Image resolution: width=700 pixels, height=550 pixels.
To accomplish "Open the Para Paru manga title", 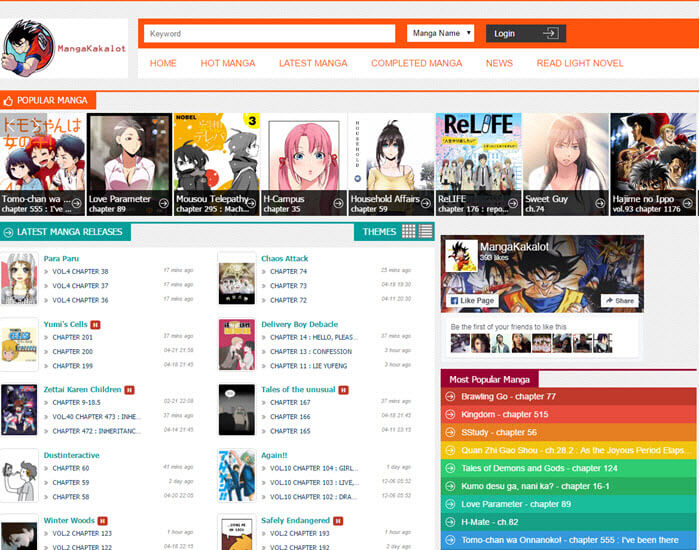I will coord(61,258).
